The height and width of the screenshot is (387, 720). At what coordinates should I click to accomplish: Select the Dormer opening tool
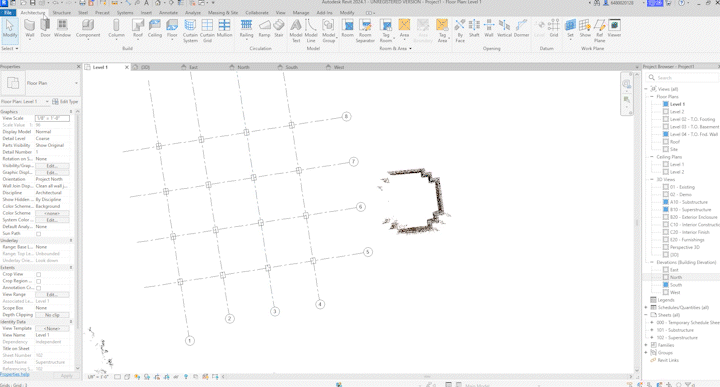(521, 28)
